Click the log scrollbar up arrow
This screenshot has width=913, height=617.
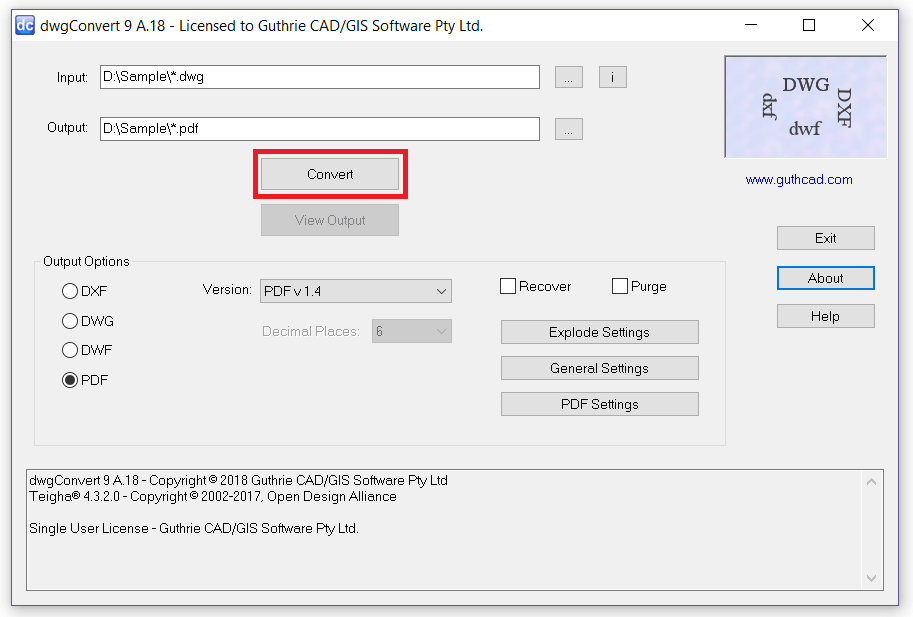871,481
